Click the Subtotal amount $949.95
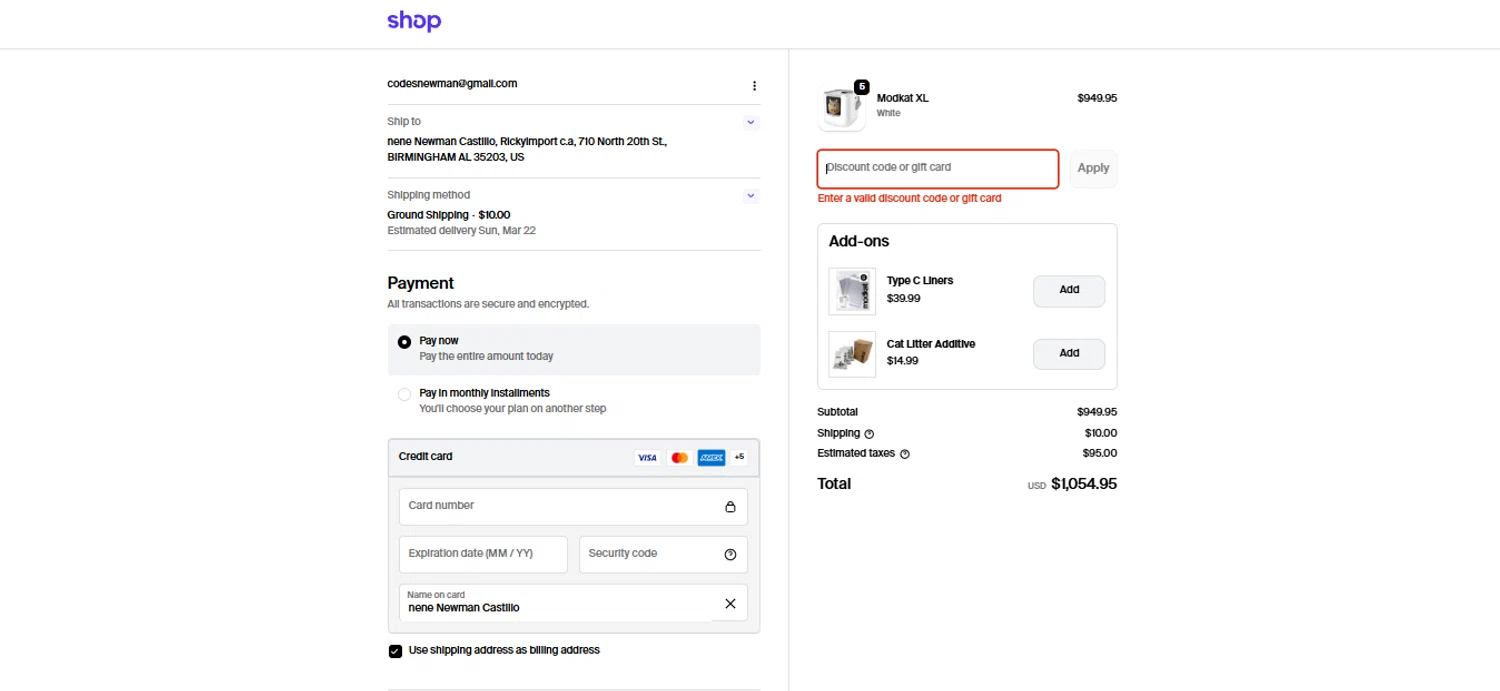The image size is (1500, 691). 1097,412
